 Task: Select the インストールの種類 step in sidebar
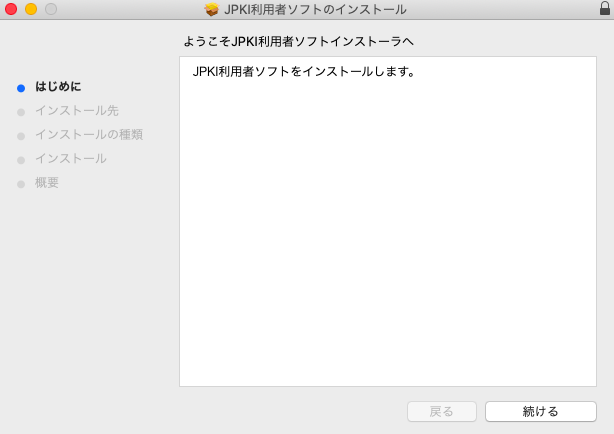coord(89,134)
